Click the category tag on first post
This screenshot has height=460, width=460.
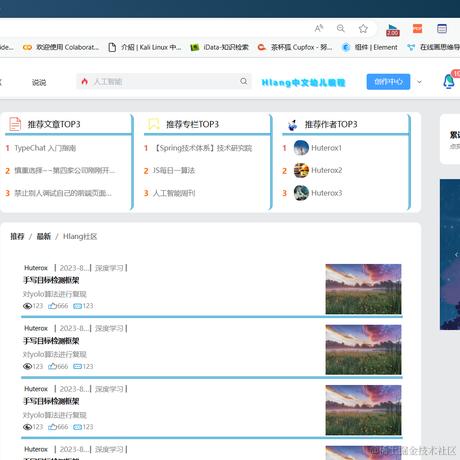(x=109, y=268)
